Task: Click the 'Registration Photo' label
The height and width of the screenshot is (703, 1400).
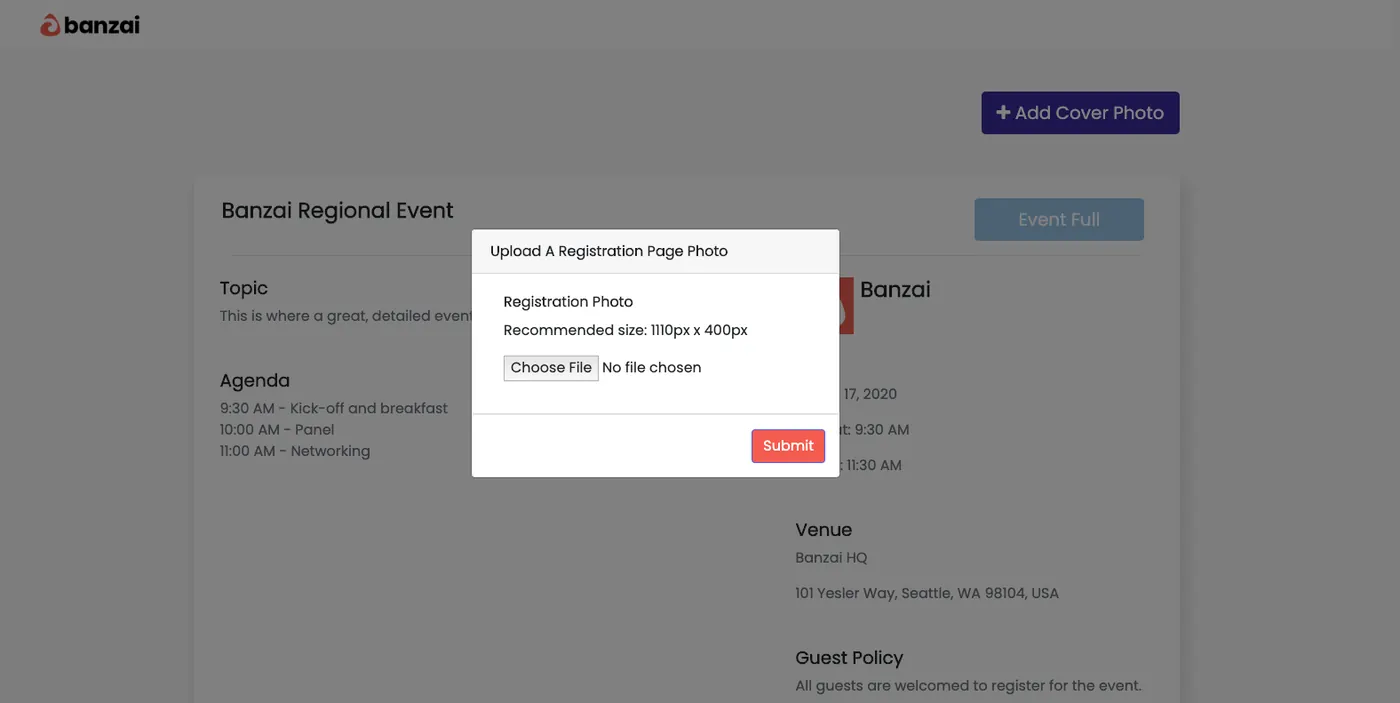Action: pos(568,302)
